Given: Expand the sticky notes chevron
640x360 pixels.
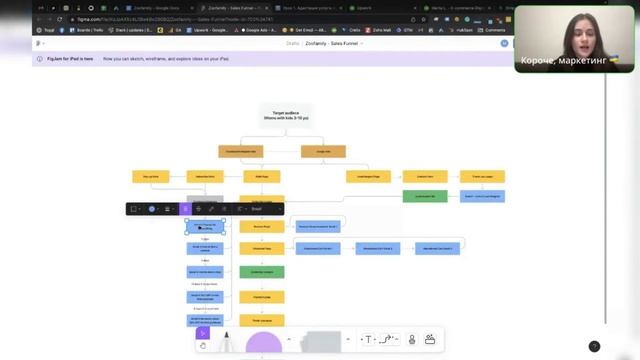Looking at the screenshot, I should [348, 339].
